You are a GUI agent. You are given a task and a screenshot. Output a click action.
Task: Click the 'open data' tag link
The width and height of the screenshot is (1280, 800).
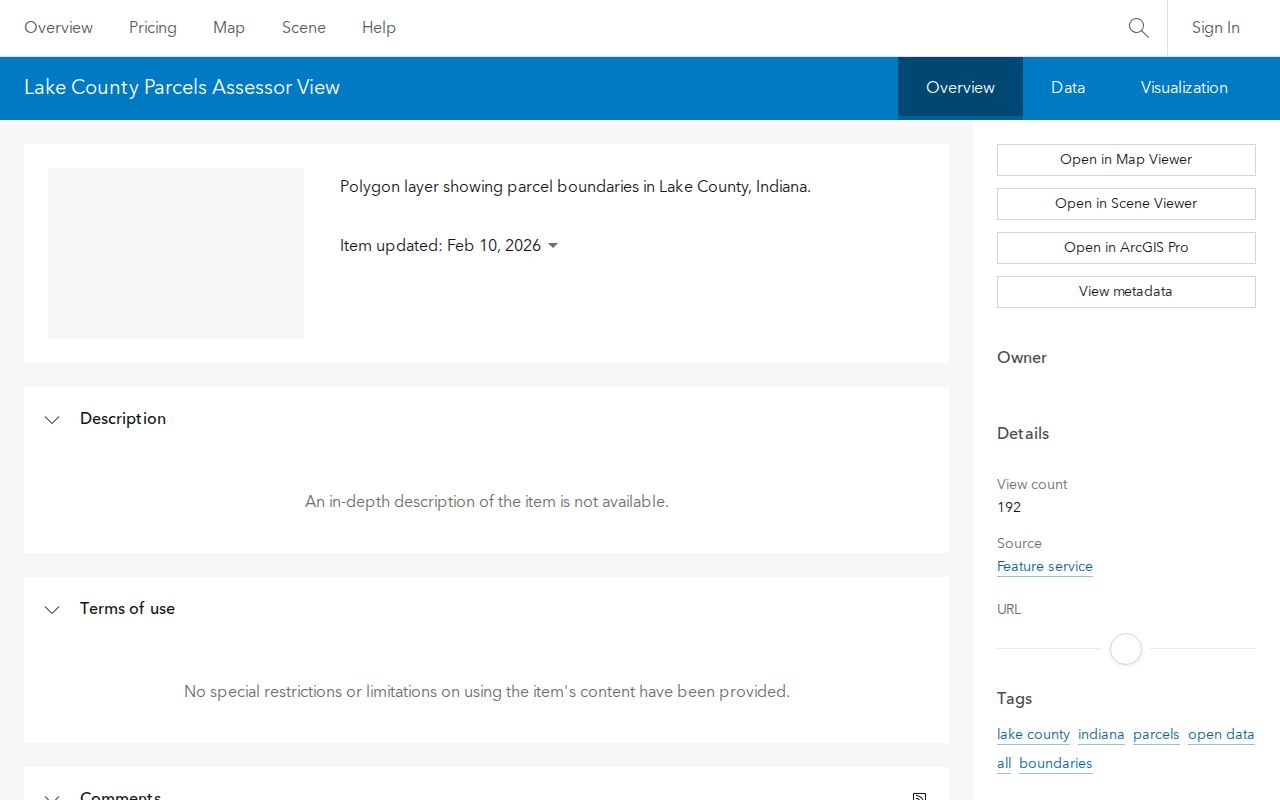coord(1221,735)
